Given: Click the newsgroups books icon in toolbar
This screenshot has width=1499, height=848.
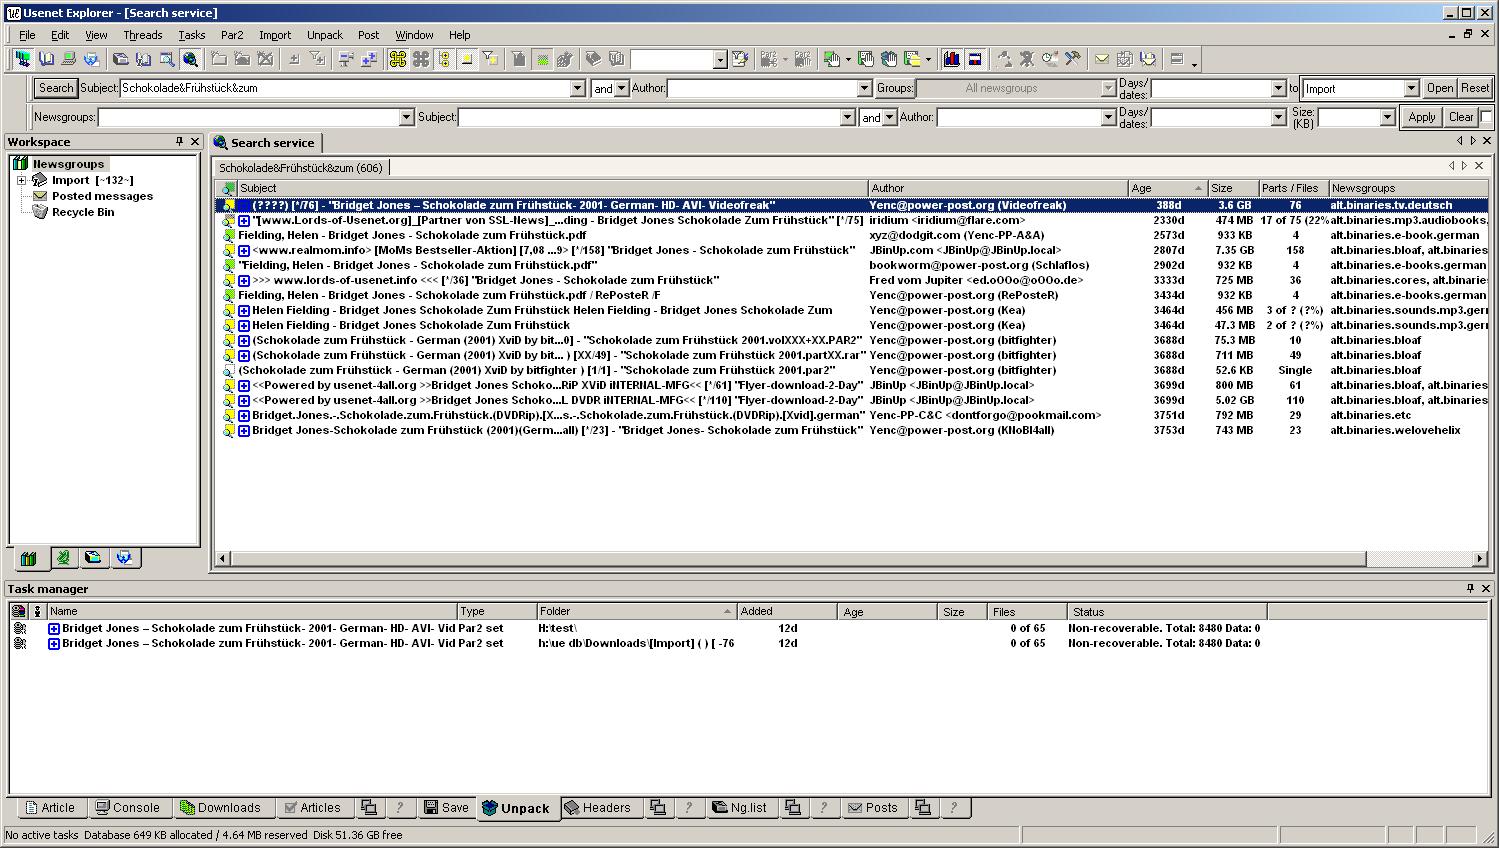Looking at the screenshot, I should coord(22,60).
